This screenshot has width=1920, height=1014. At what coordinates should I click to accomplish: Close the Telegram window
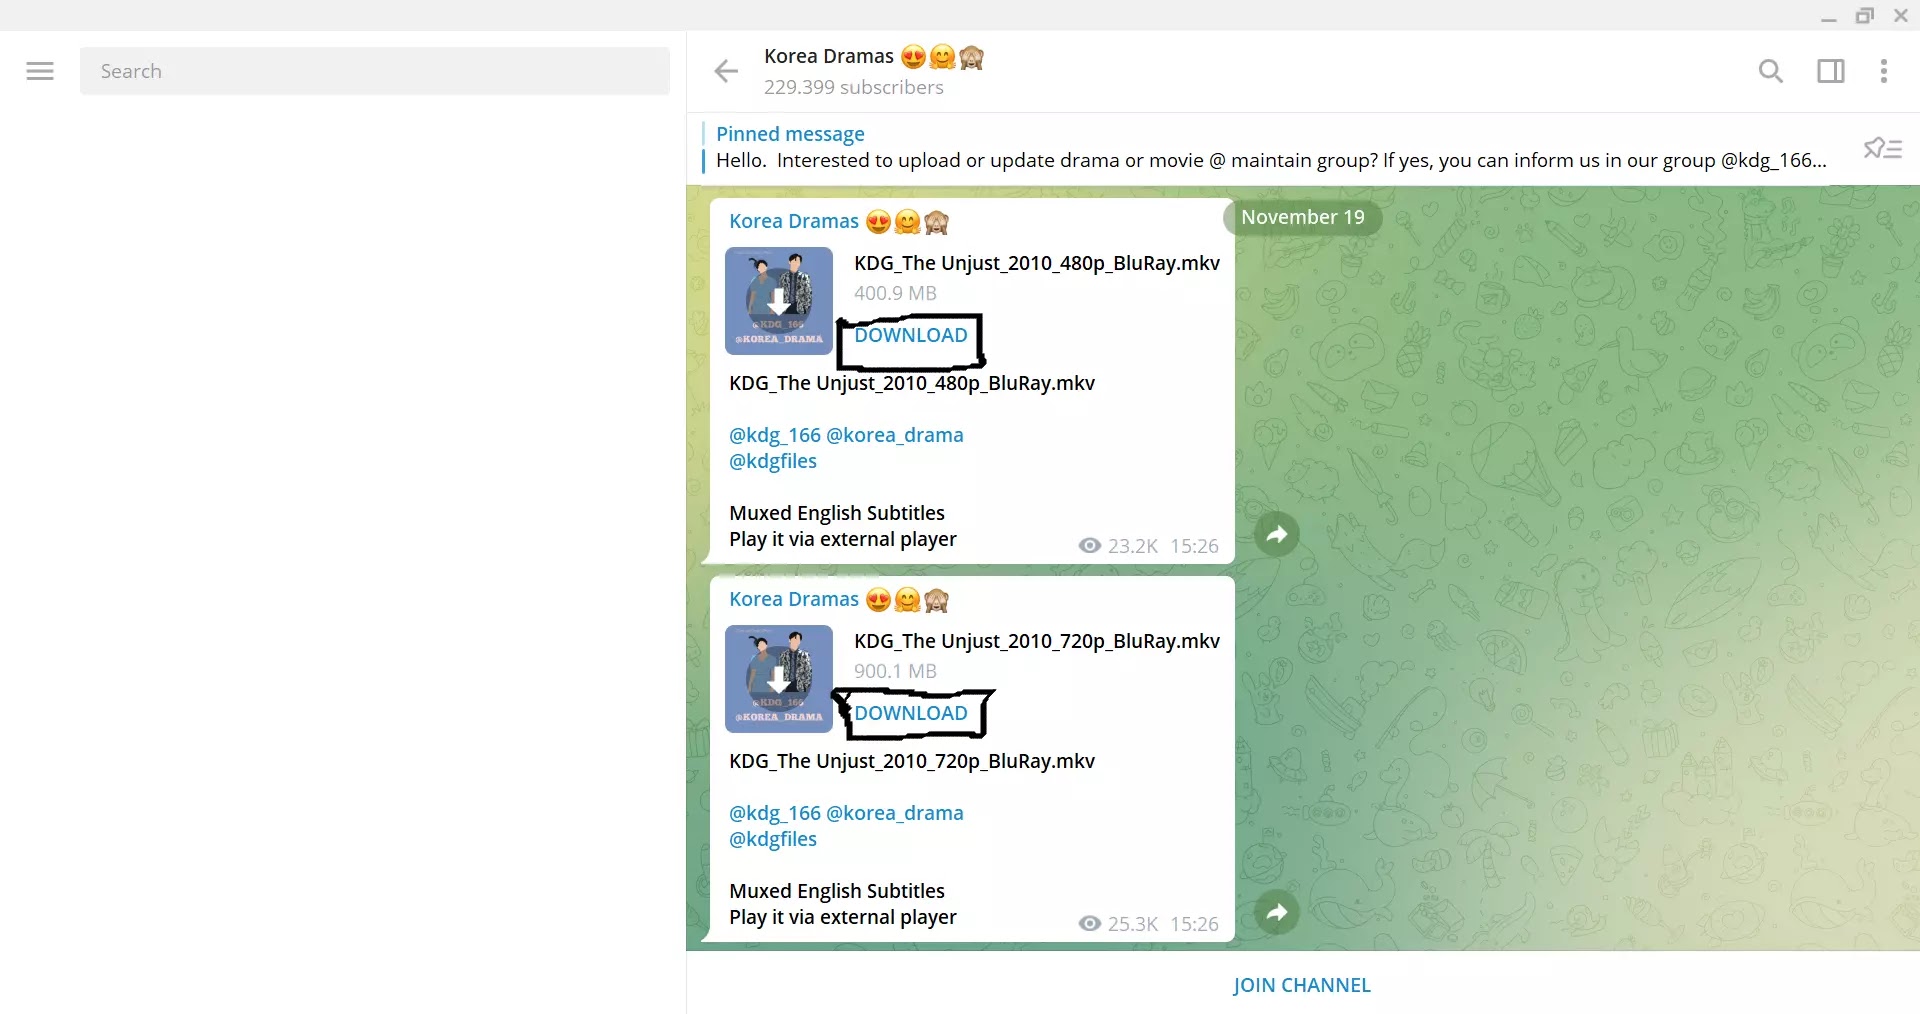1901,16
